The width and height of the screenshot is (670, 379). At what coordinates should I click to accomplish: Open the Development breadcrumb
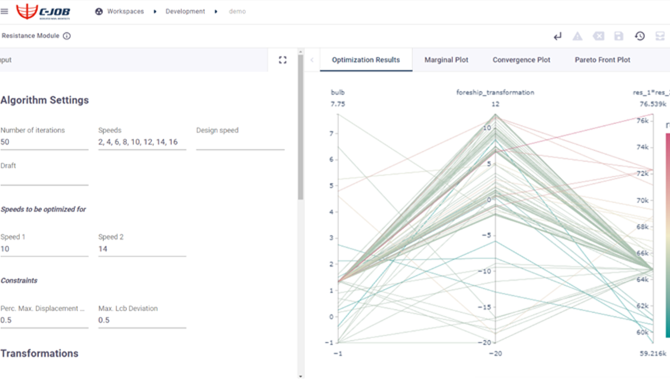coord(185,12)
